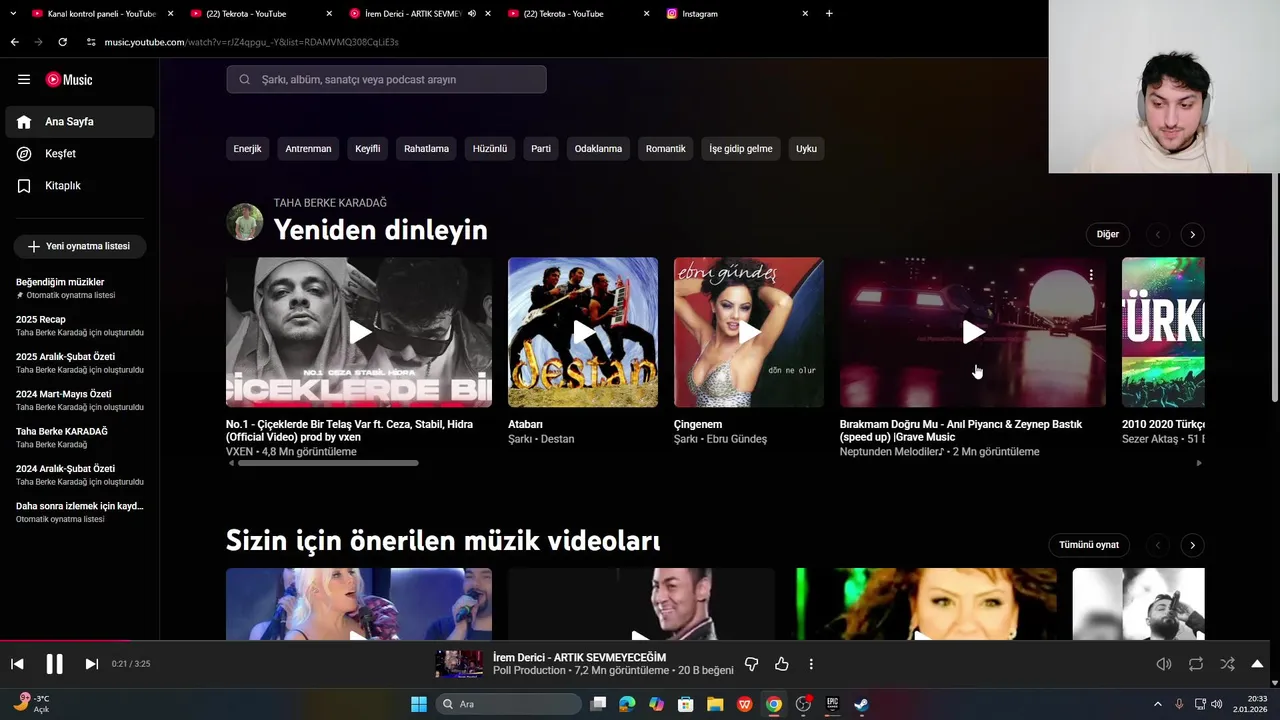This screenshot has width=1280, height=720.
Task: Open Steam from the taskbar
Action: (861, 704)
